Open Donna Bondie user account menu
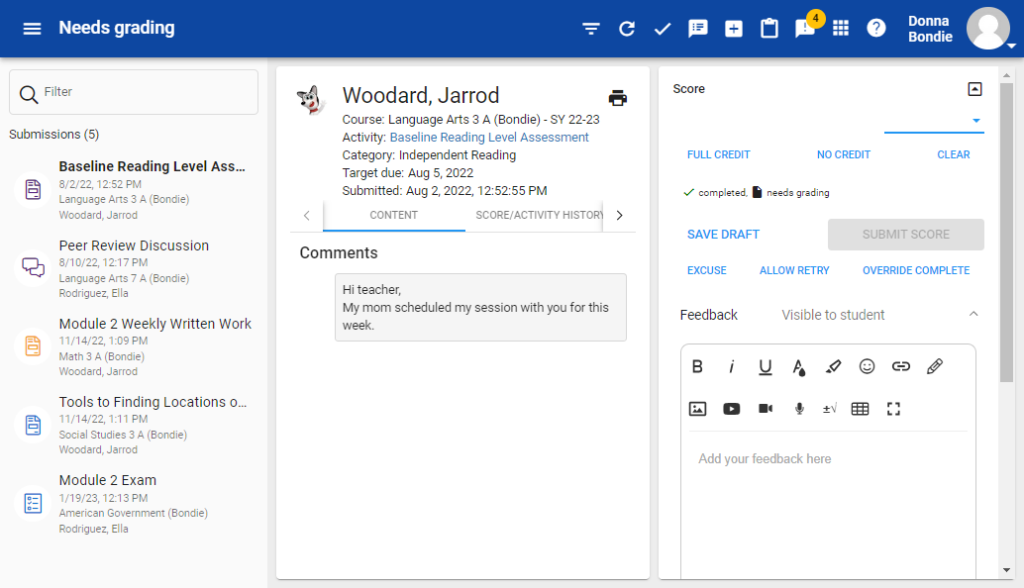The height and width of the screenshot is (588, 1024). click(988, 28)
